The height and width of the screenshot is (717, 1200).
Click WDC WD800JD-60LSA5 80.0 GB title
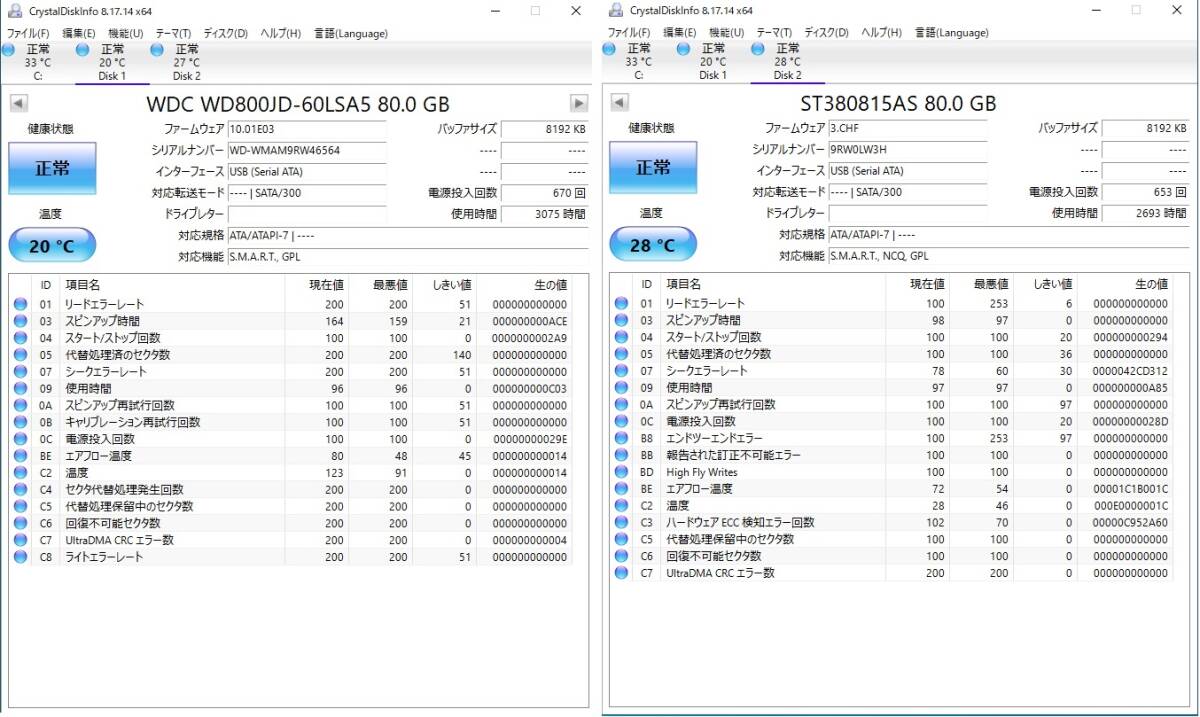298,104
